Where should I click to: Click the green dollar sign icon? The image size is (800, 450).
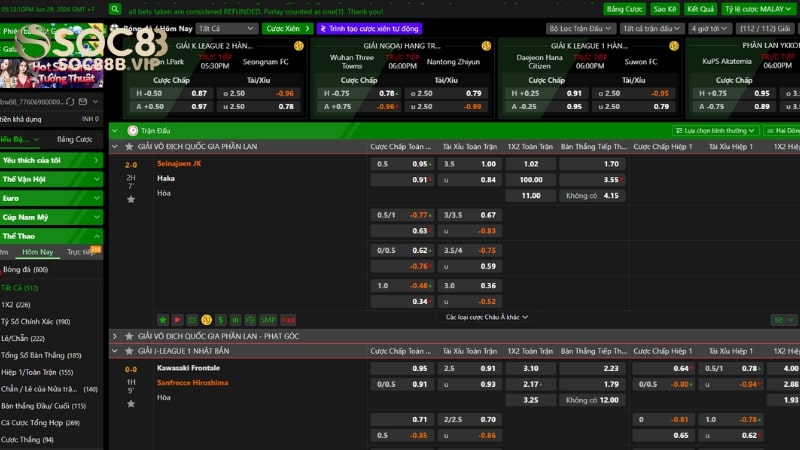[221, 320]
